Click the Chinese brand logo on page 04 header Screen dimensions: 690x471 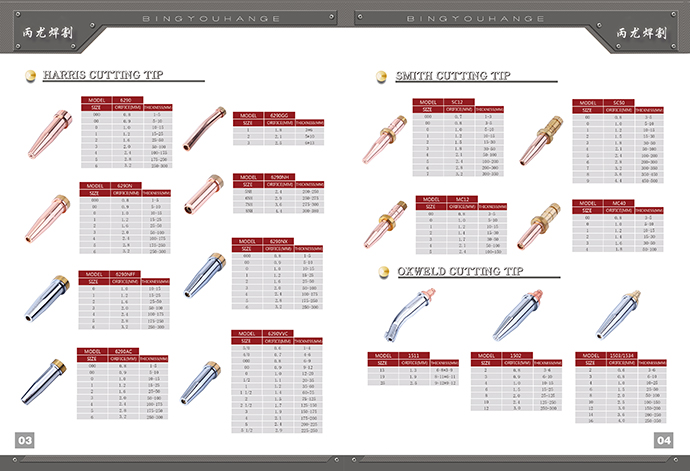coord(642,33)
